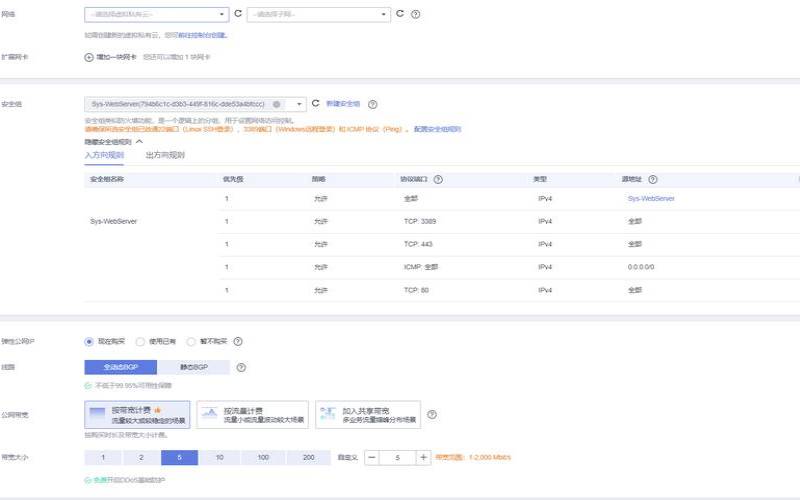This screenshot has height=500, width=800.
Task: Click the TCP: 443 port cell
Action: pyautogui.click(x=418, y=244)
